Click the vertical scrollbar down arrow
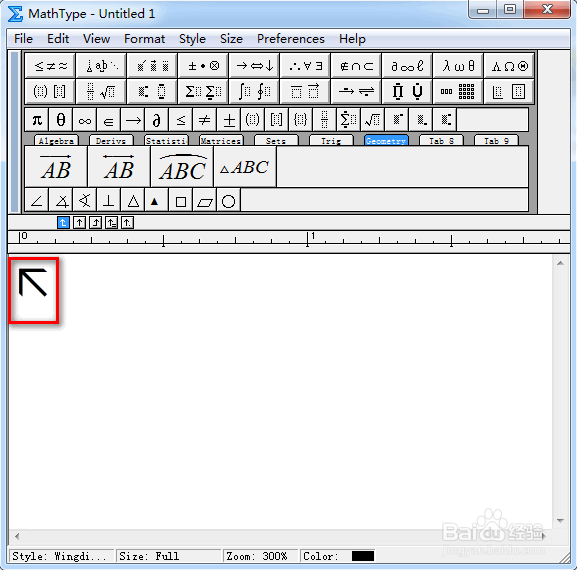The width and height of the screenshot is (577, 570). (x=560, y=520)
